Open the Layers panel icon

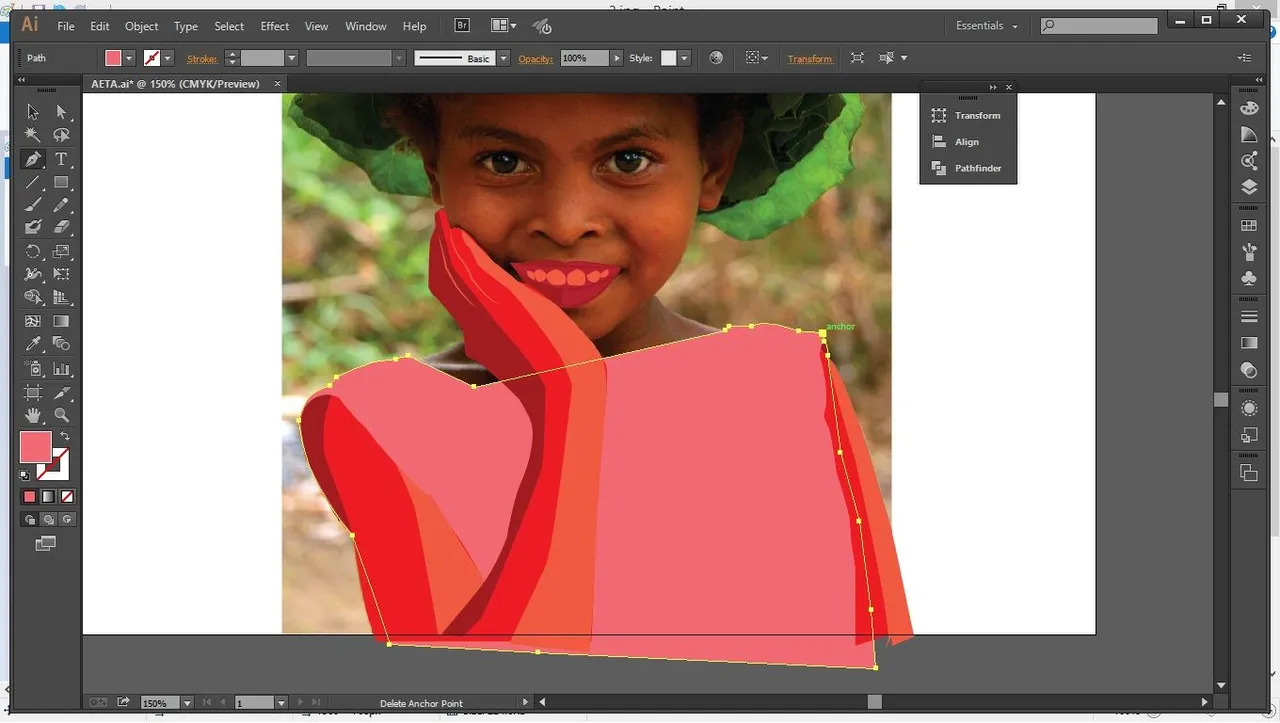pos(1249,187)
